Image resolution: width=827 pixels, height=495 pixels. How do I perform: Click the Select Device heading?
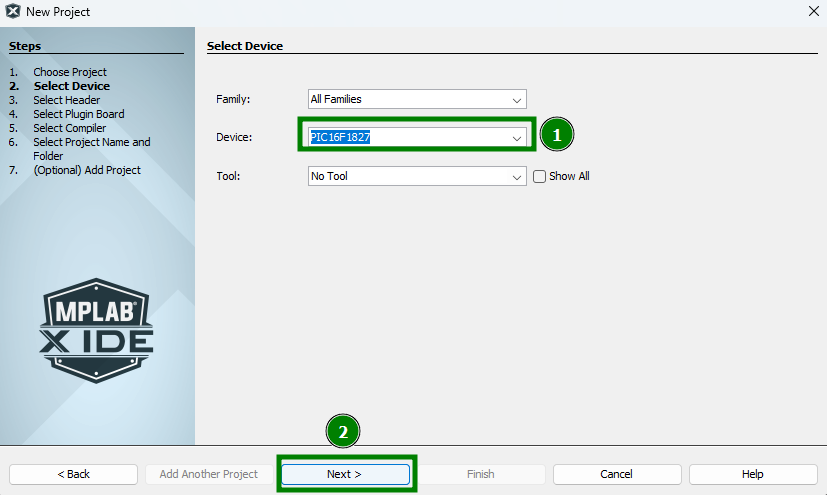245,46
